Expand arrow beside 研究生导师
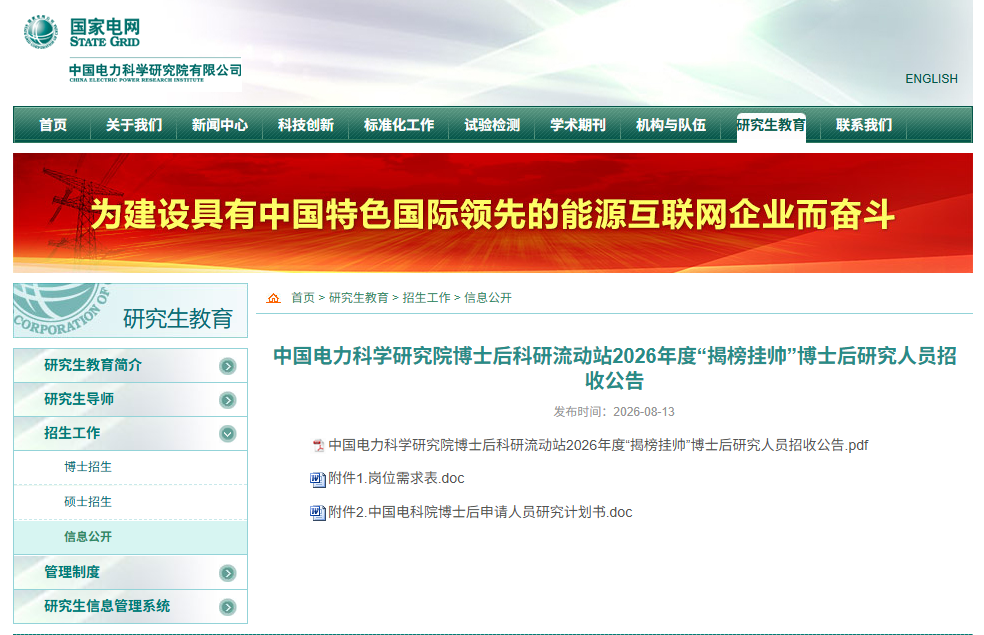This screenshot has height=635, width=984. tap(228, 400)
